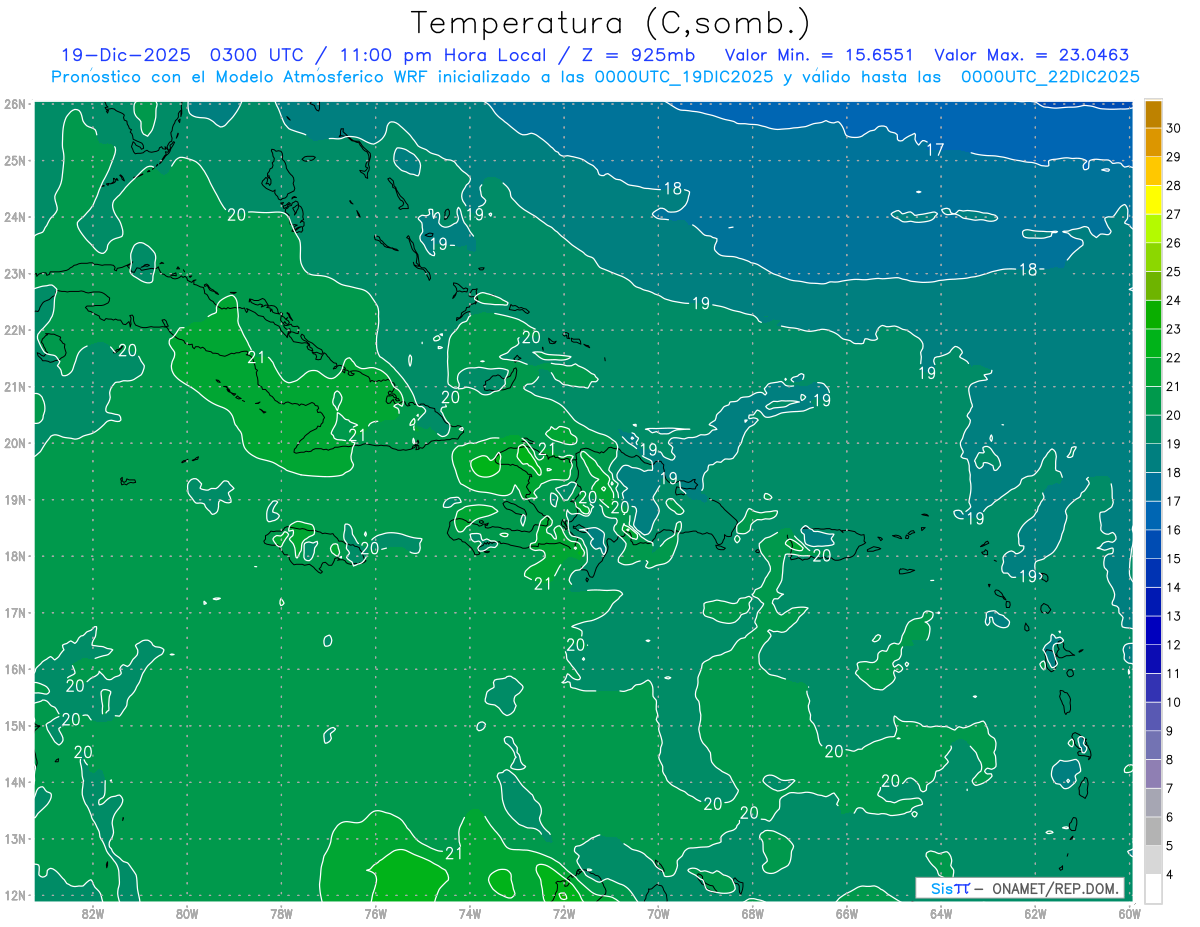Click the yellow swatch between 27 and 28
Image resolution: width=1200 pixels, height=927 pixels.
(x=1154, y=200)
